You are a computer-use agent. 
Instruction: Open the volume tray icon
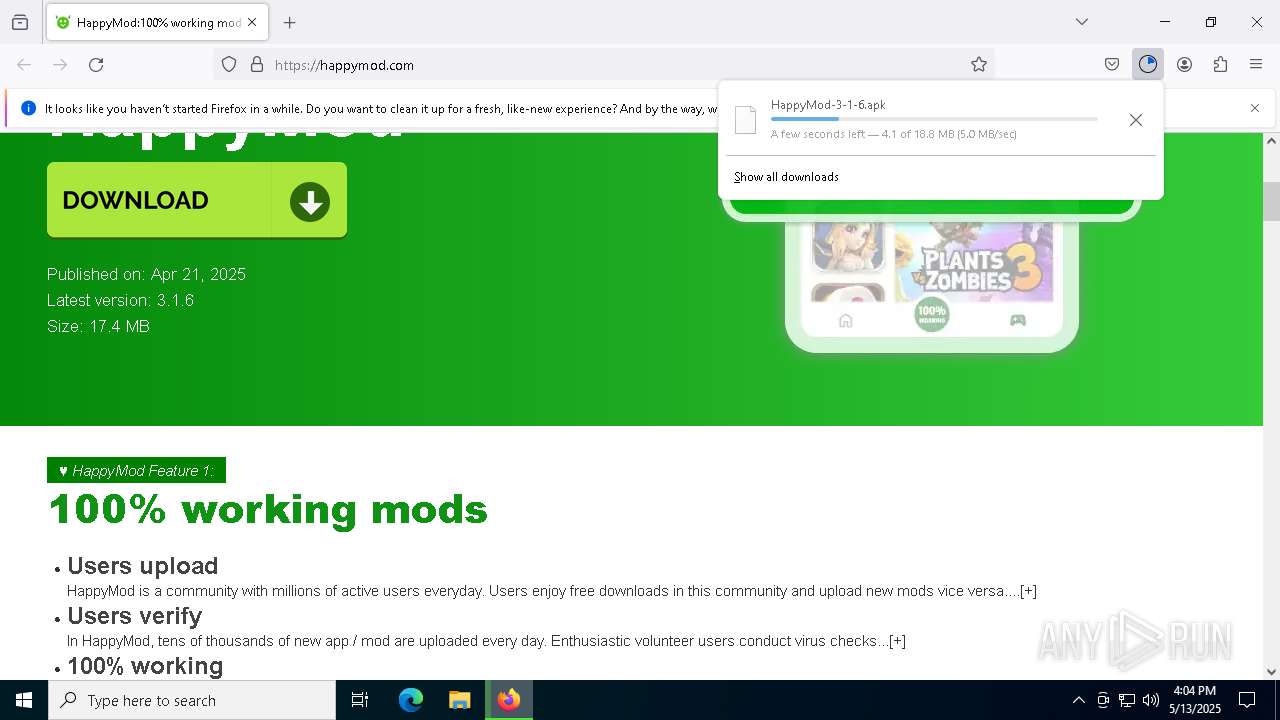point(1151,700)
